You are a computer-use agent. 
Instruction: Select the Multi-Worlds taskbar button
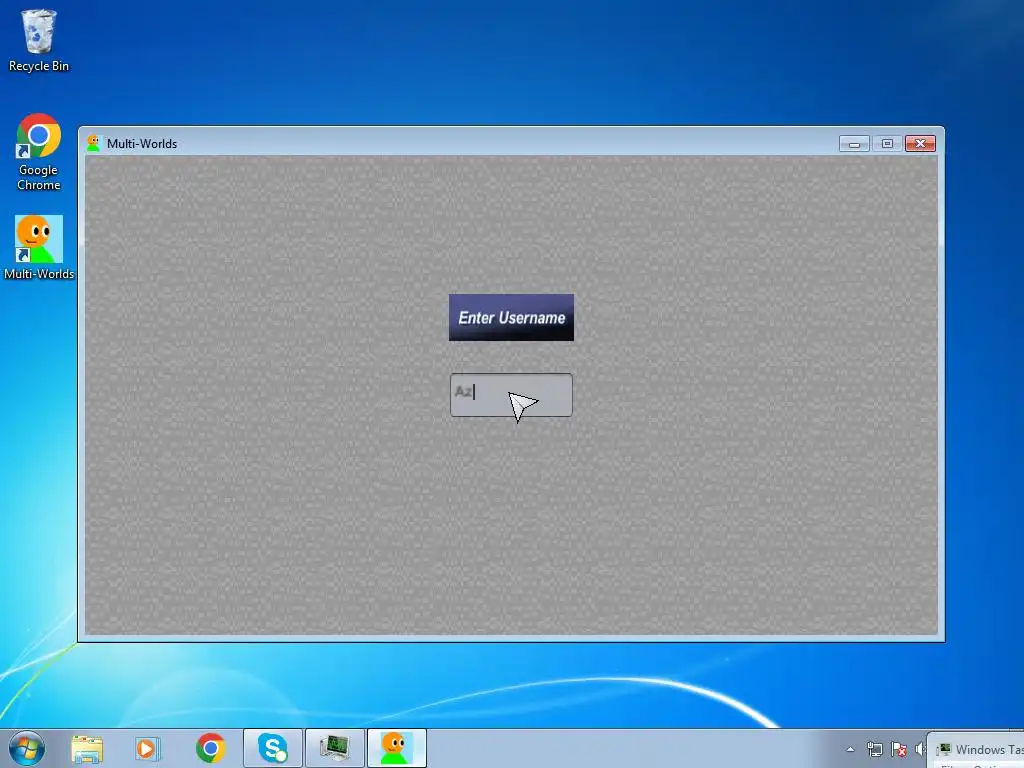[x=396, y=748]
